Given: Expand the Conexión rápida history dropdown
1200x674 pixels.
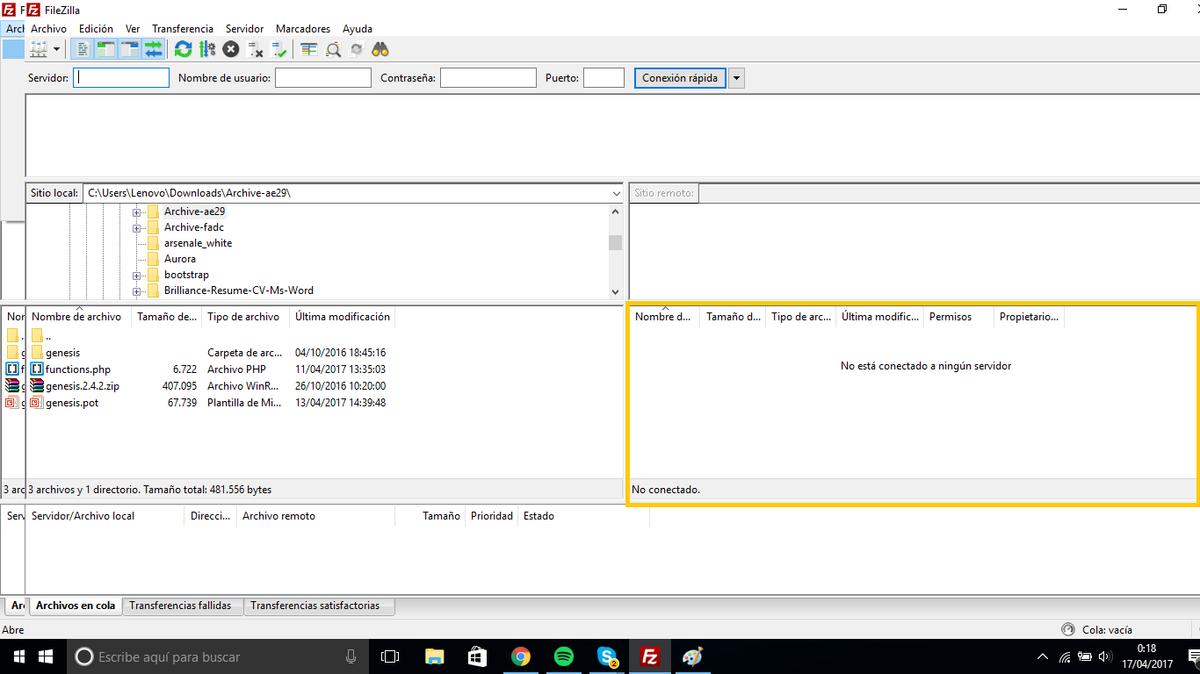Looking at the screenshot, I should pyautogui.click(x=737, y=78).
